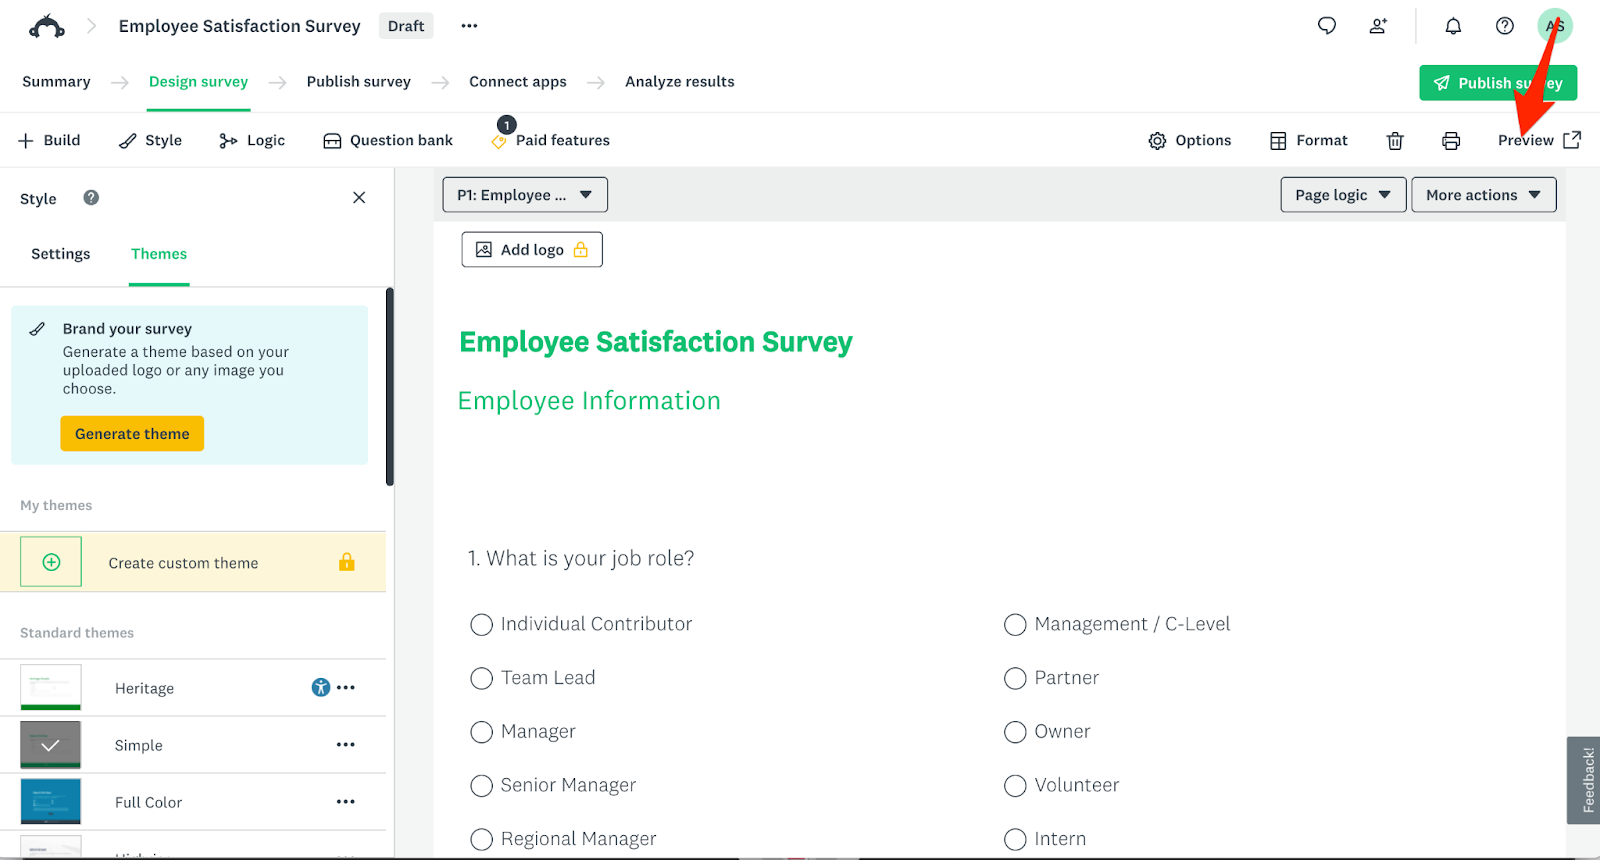The width and height of the screenshot is (1600, 860).
Task: Click the Add logo button
Action: [x=532, y=250]
